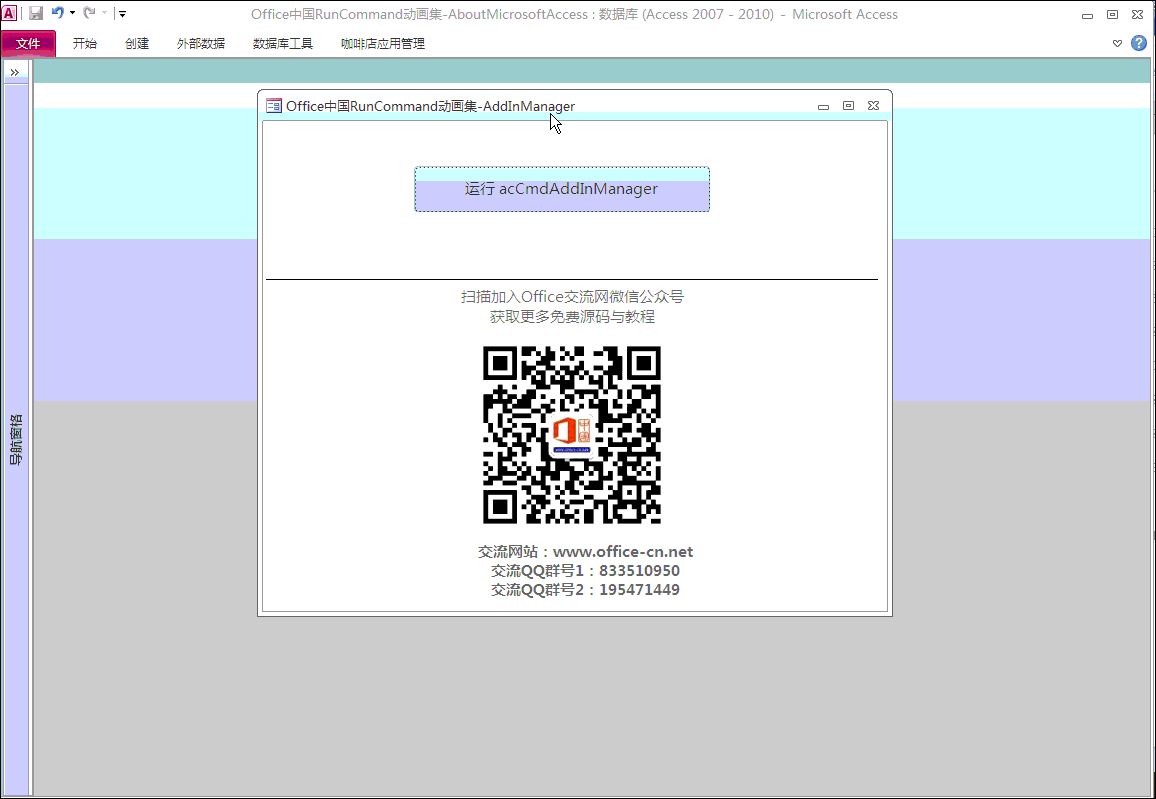1156x799 pixels.
Task: Undo the last action with undo arrow
Action: pyautogui.click(x=58, y=13)
